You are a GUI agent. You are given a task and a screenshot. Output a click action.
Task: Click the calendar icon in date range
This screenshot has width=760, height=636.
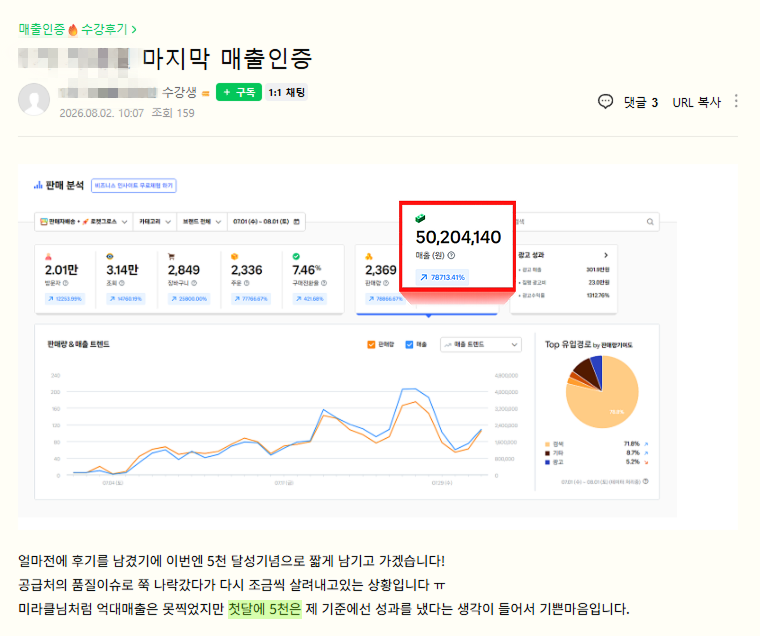297,222
